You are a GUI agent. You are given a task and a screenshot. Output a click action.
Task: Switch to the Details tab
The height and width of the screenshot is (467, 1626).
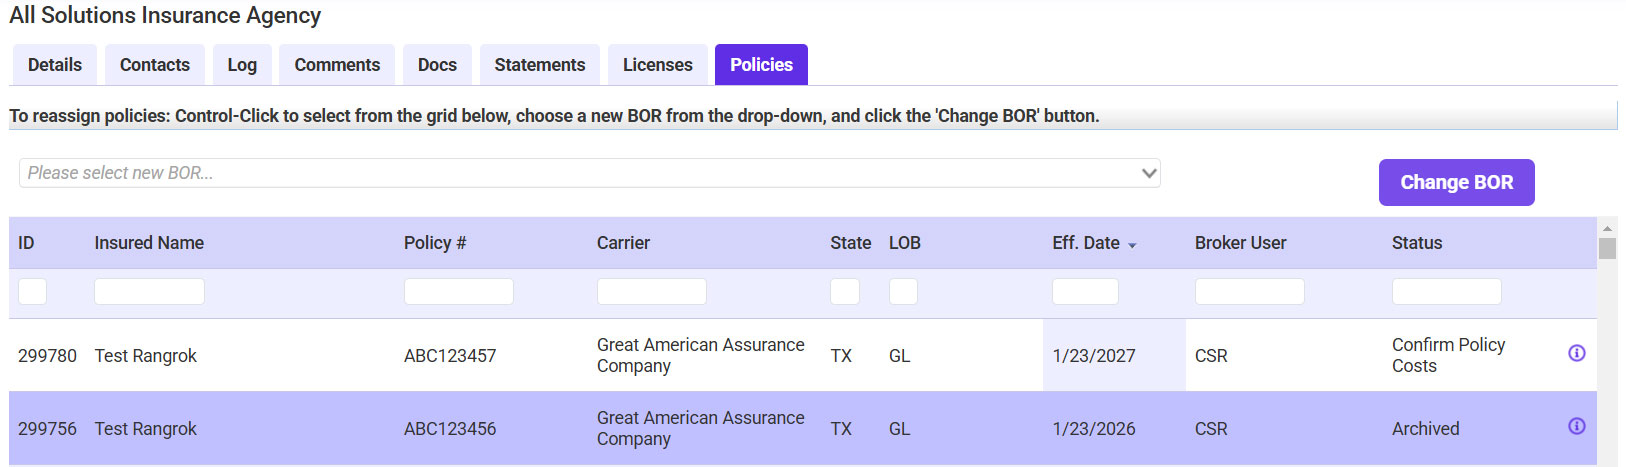pos(55,65)
